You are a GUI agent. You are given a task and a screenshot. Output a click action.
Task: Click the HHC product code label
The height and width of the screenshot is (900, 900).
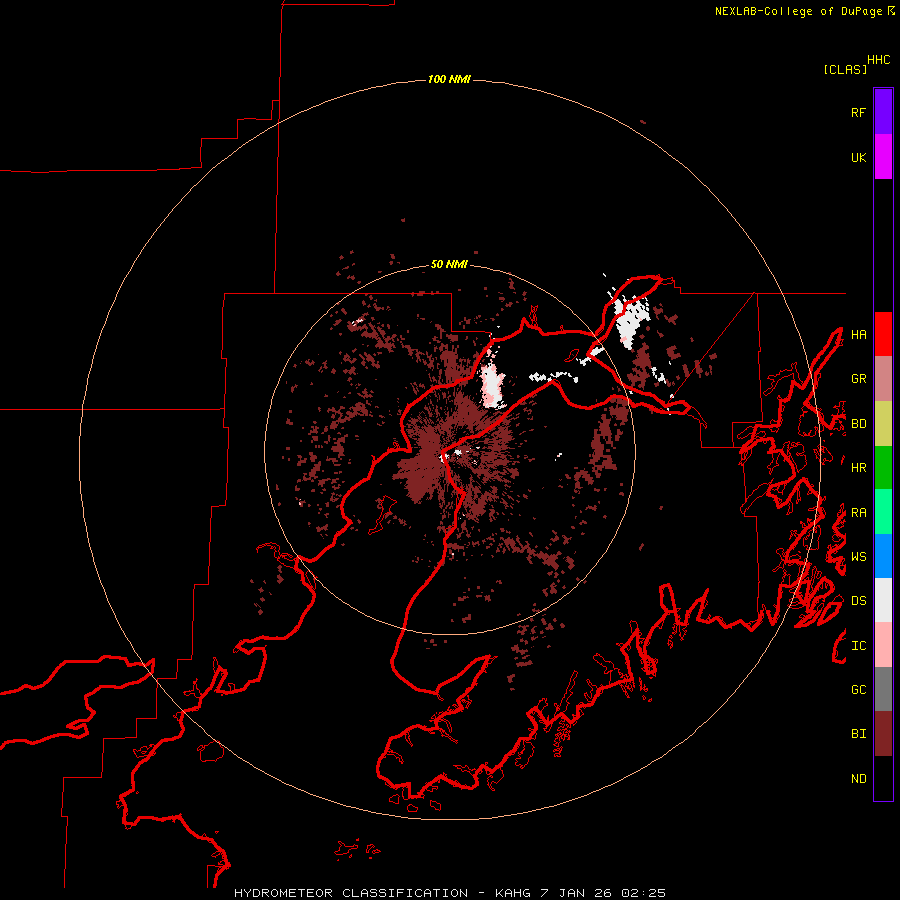click(x=879, y=60)
